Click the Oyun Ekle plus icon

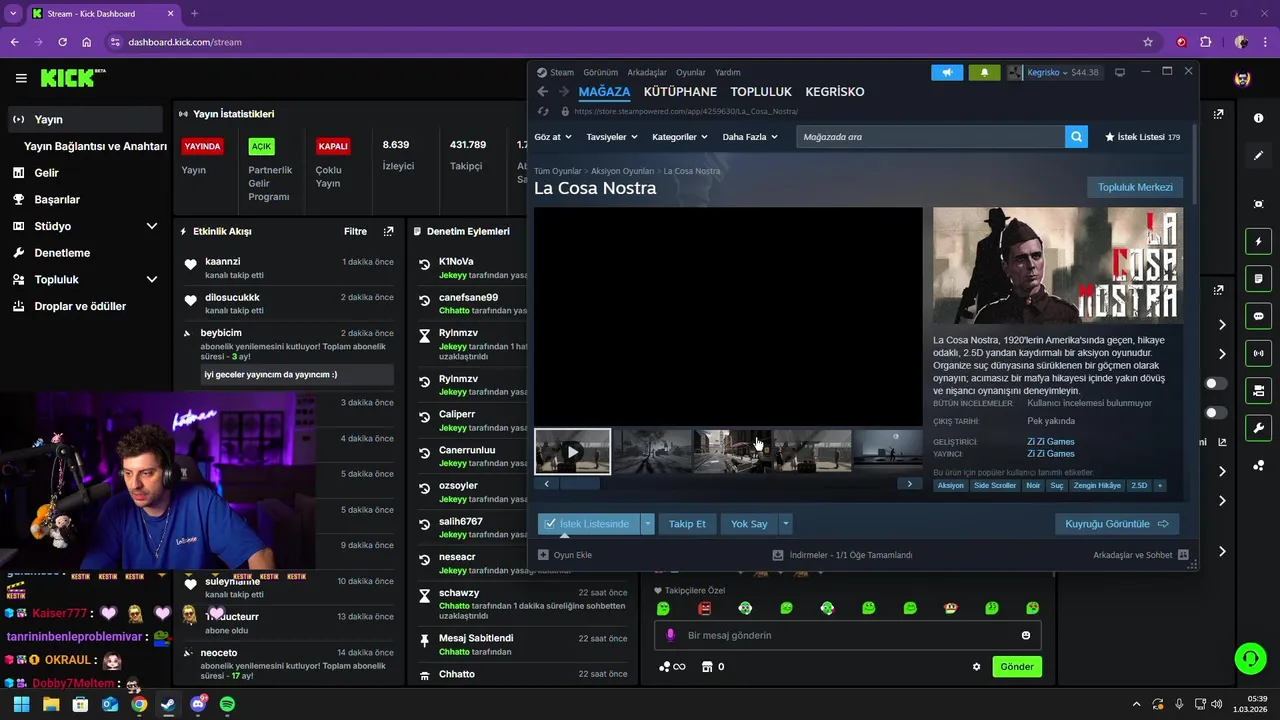(543, 555)
